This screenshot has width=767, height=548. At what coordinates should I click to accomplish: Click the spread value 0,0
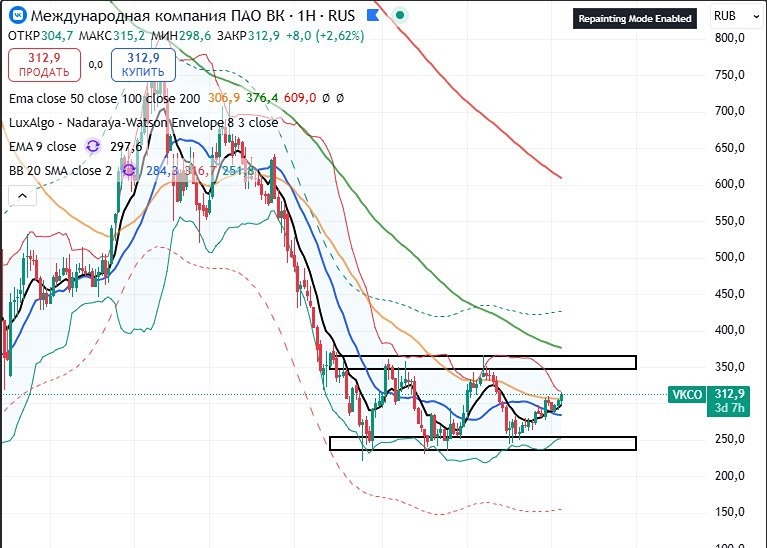[x=96, y=65]
